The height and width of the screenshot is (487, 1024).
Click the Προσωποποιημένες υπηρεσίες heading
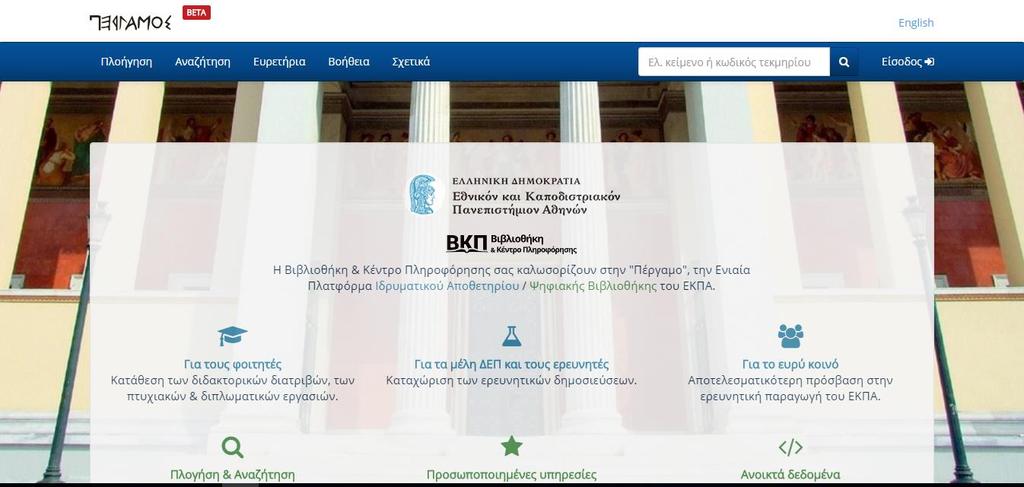[x=511, y=475]
